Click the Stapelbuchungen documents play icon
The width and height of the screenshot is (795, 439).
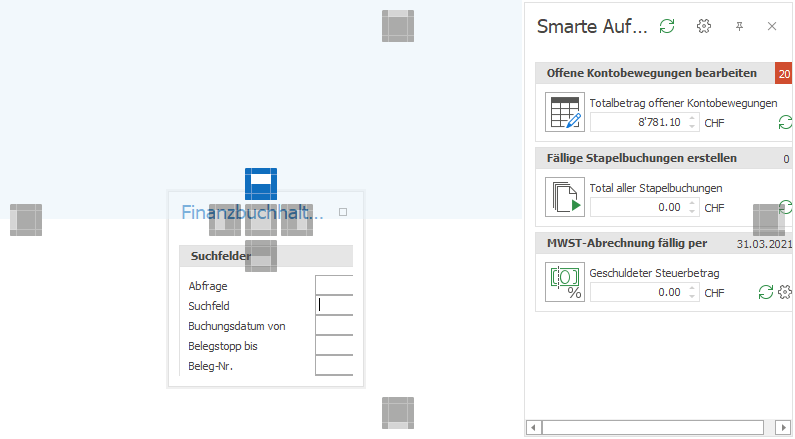pos(565,197)
